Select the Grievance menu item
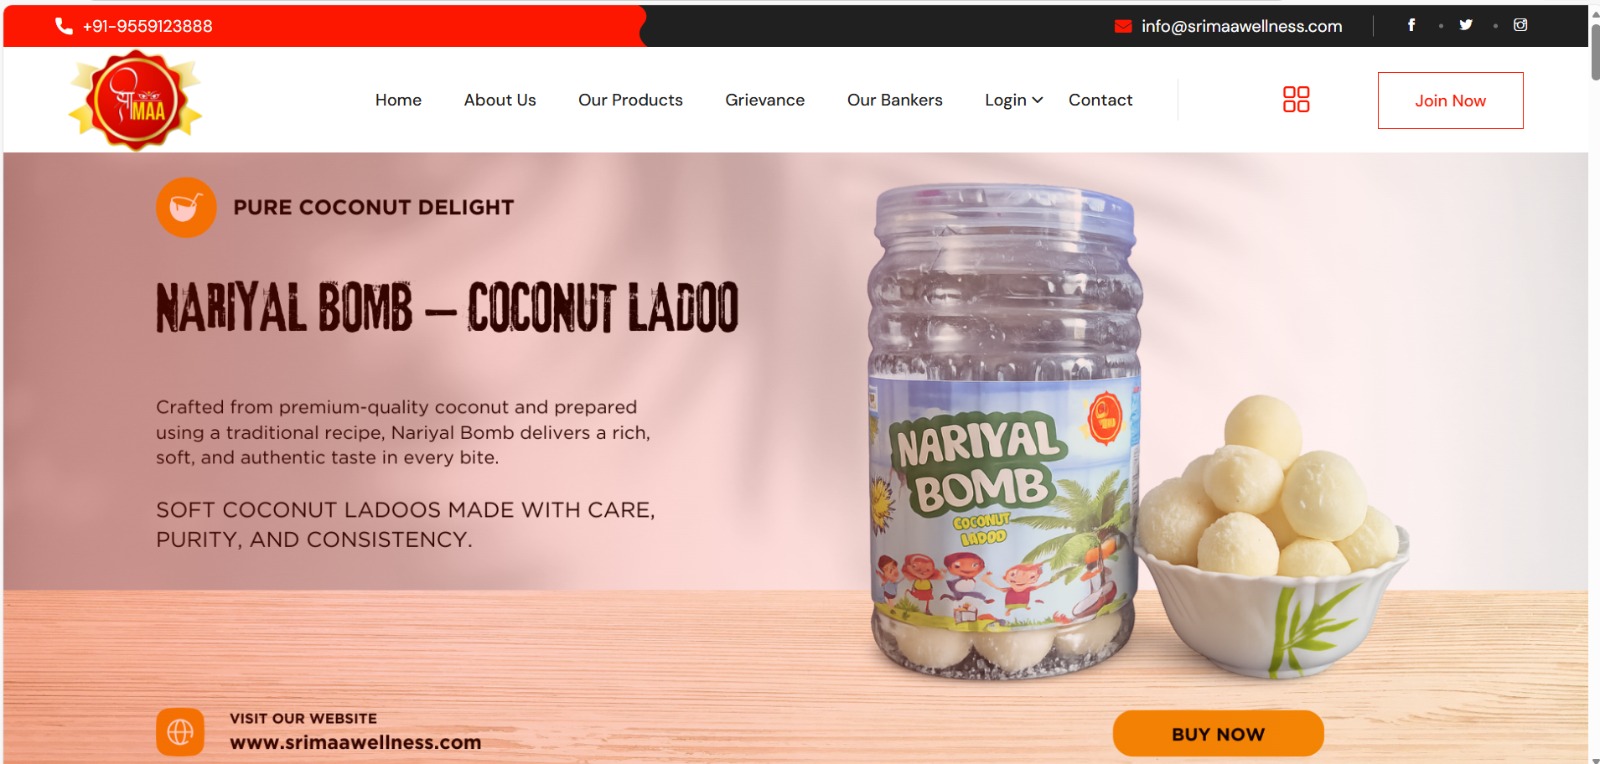This screenshot has width=1600, height=764. pyautogui.click(x=765, y=100)
